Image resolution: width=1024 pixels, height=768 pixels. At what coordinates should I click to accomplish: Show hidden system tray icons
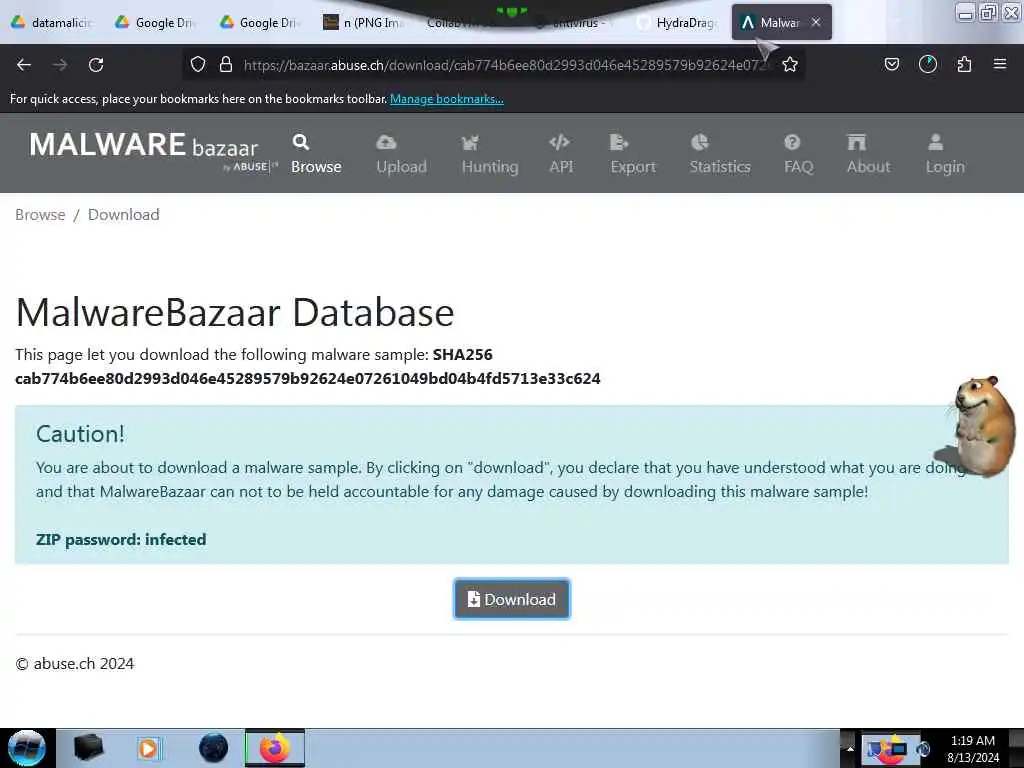tap(850, 748)
